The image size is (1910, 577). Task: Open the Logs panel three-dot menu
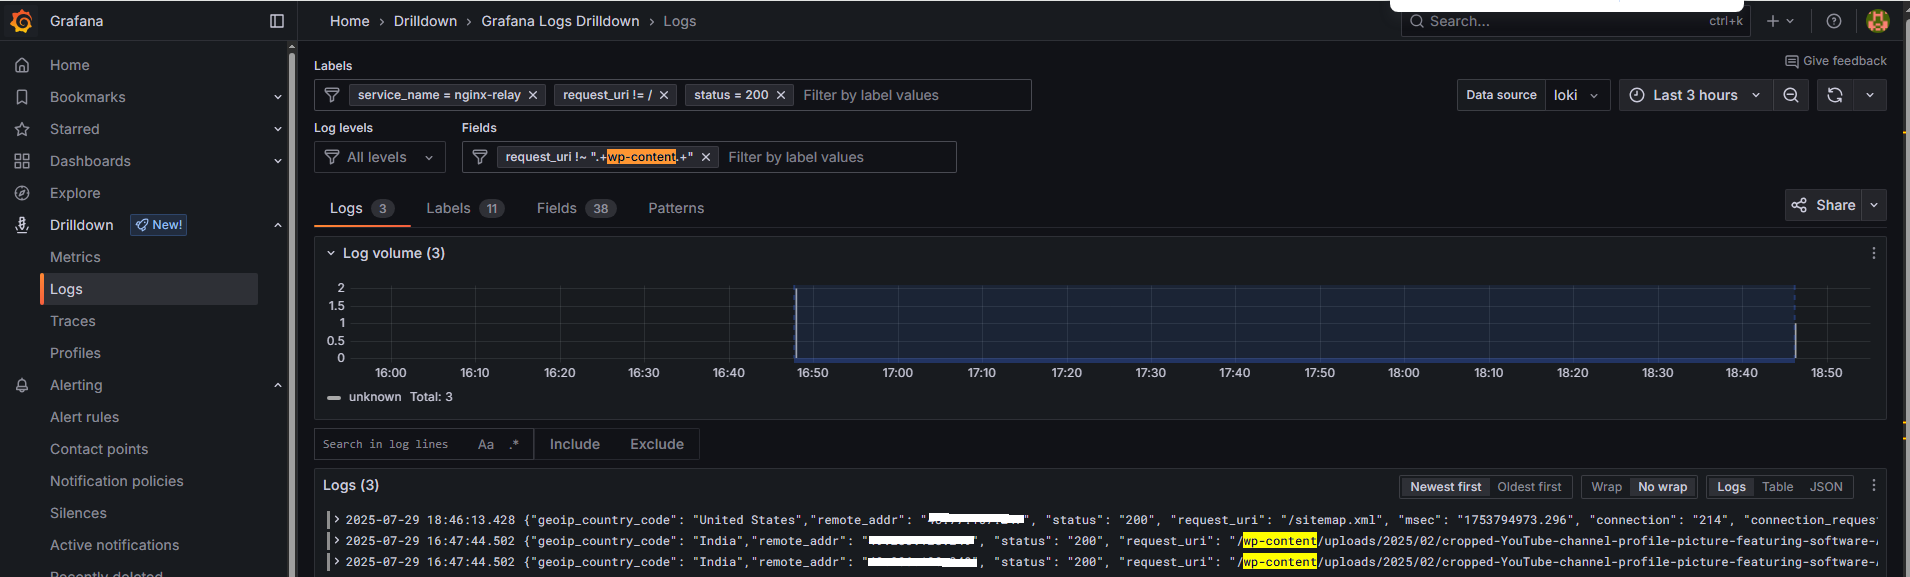click(x=1873, y=485)
